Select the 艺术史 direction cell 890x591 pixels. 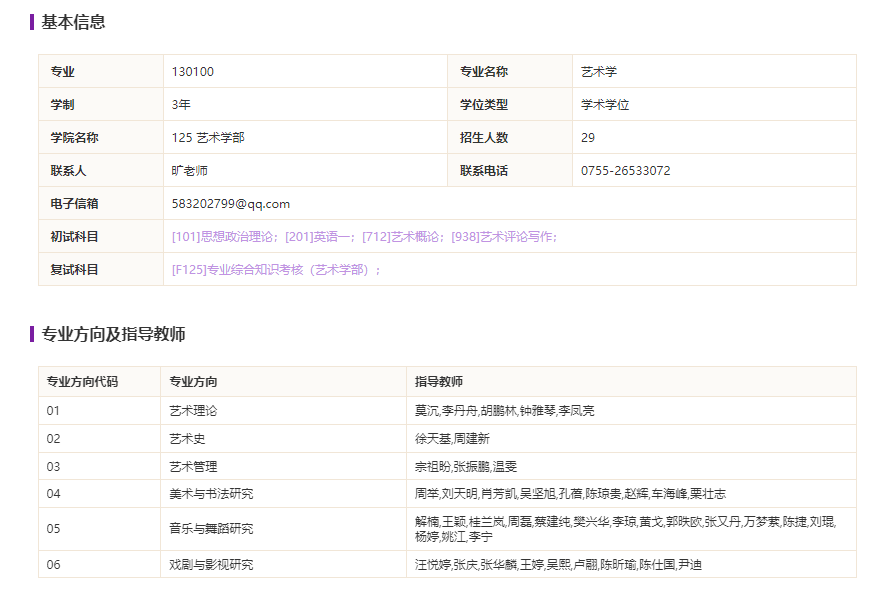point(187,439)
